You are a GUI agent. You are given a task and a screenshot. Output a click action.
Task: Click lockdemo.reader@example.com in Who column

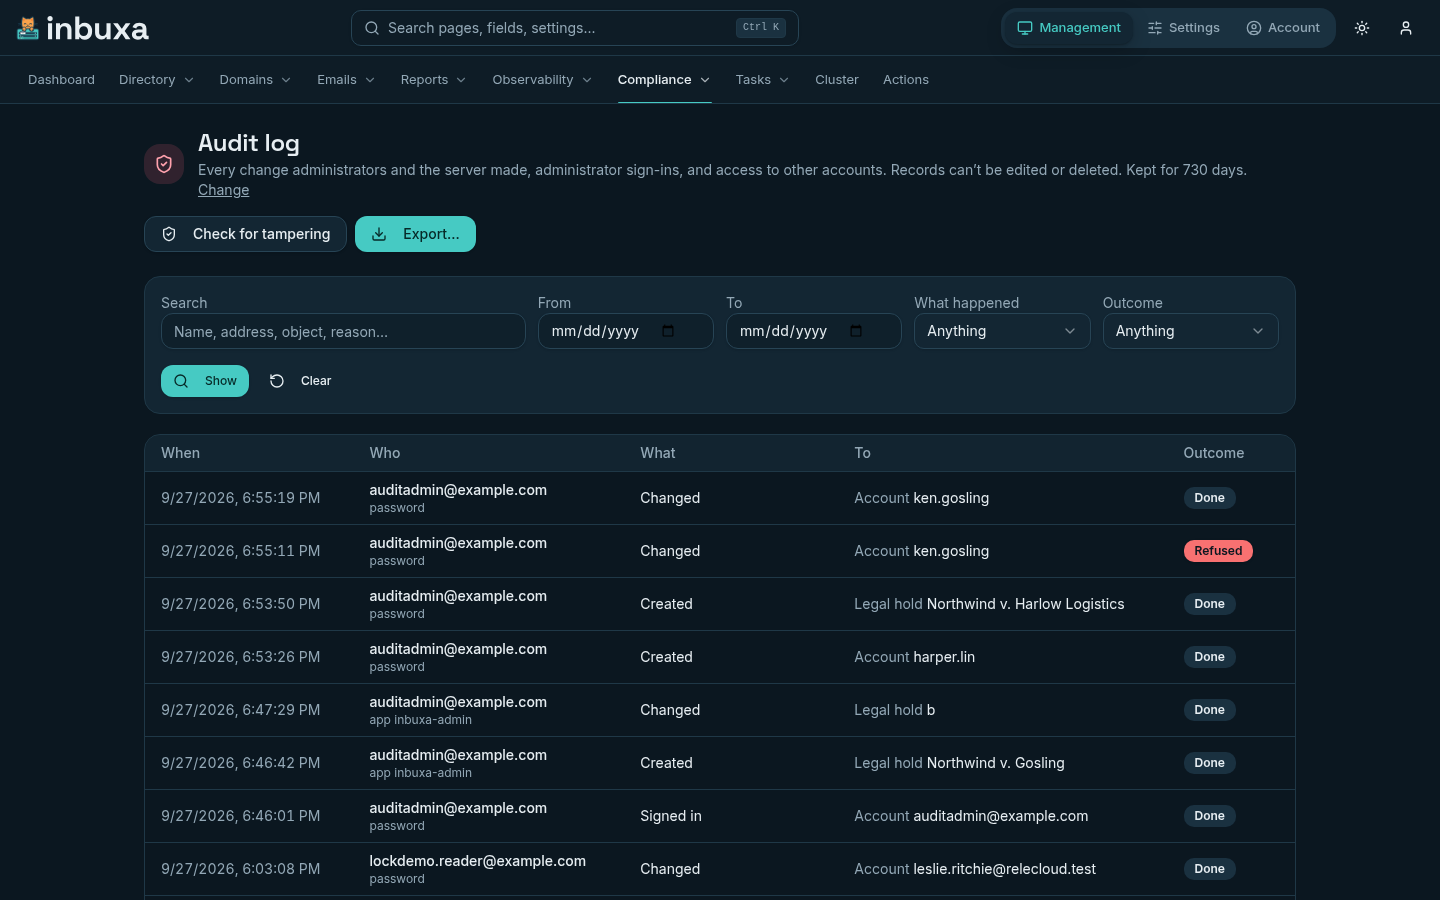[477, 861]
